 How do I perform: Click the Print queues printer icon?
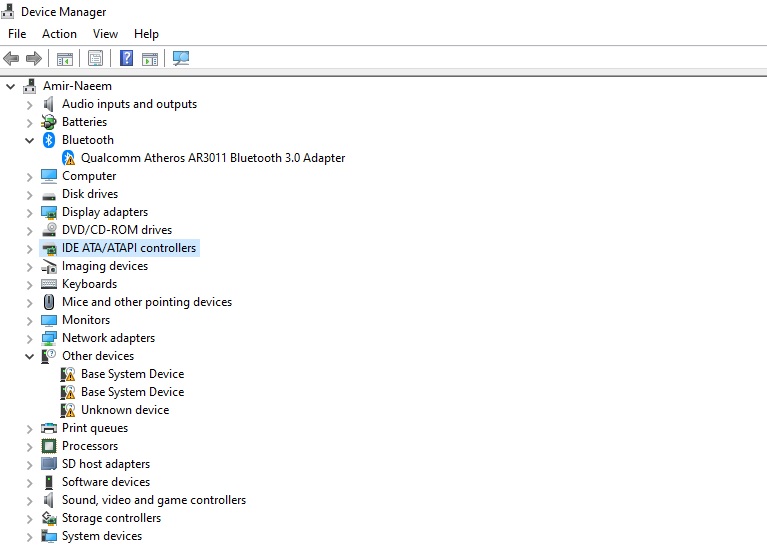tap(49, 428)
